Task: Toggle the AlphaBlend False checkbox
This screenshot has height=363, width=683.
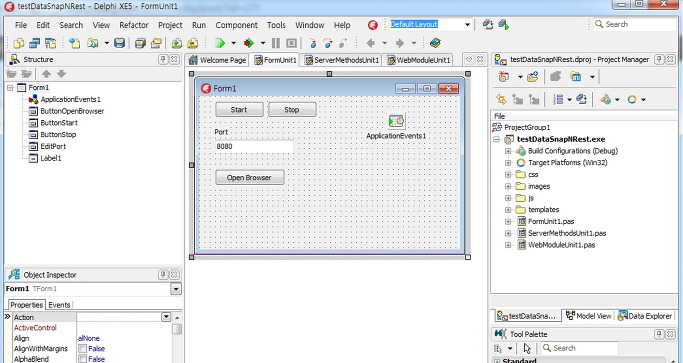Action: [x=82, y=359]
